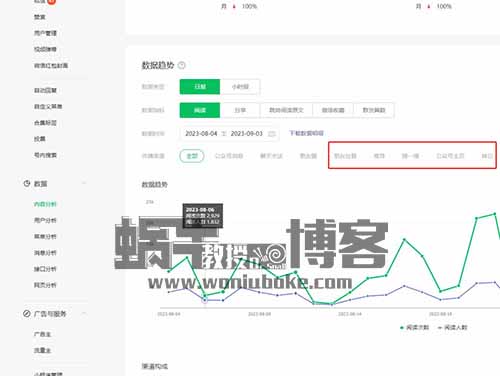Click the 下载数据明细 link
The image size is (500, 376).
[x=306, y=133]
